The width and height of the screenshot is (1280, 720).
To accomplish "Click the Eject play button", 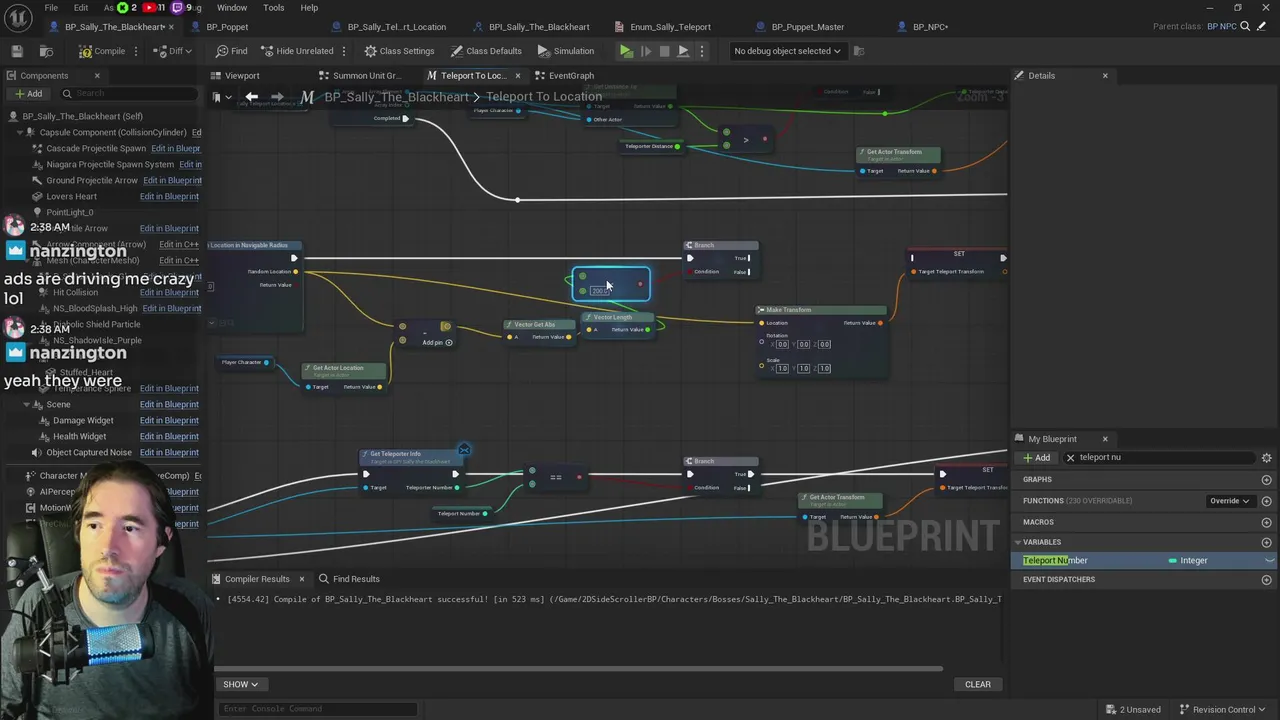I will coord(683,51).
